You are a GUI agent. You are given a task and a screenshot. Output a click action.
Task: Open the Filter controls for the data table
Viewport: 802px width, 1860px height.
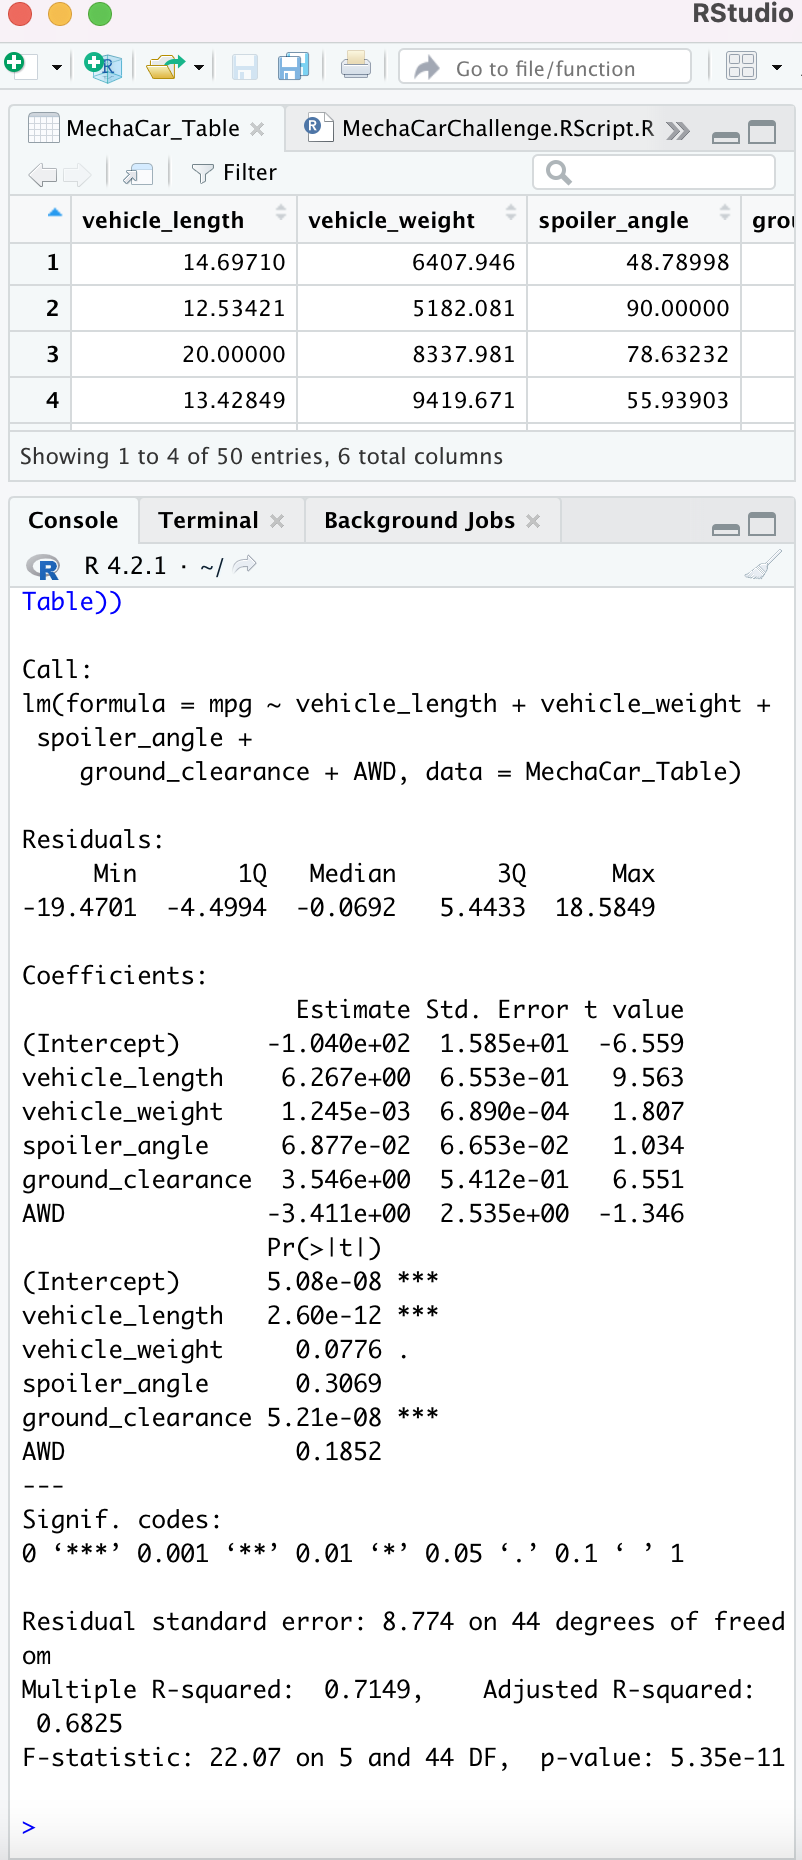pyautogui.click(x=232, y=171)
